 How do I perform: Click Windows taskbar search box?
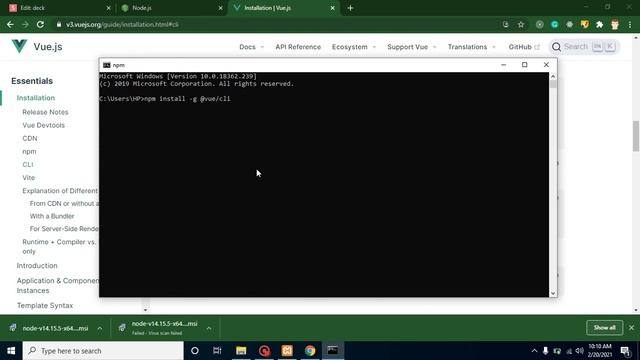(103, 351)
